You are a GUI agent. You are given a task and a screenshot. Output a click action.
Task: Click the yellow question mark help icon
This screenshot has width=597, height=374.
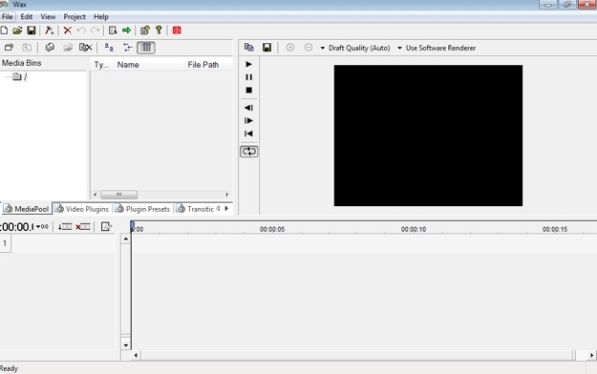pos(159,30)
